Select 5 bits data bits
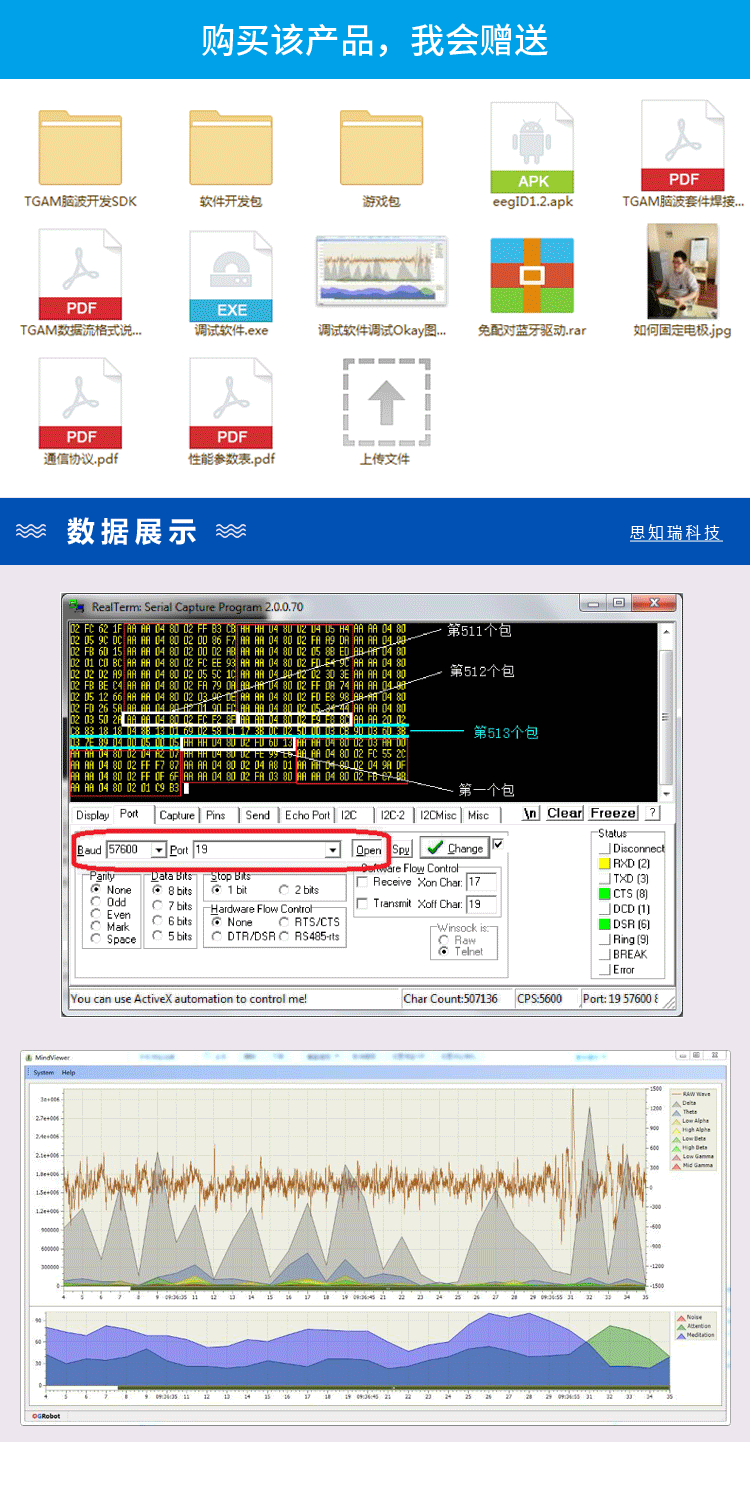The height and width of the screenshot is (1495, 750). [x=157, y=936]
